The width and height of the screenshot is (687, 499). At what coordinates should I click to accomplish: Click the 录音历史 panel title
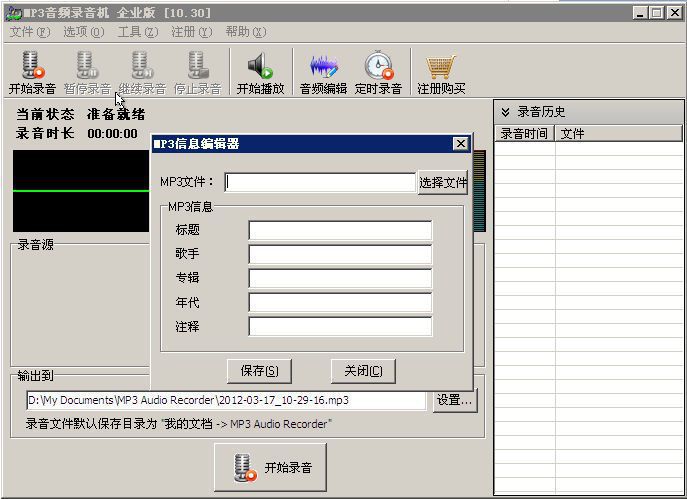pyautogui.click(x=541, y=112)
